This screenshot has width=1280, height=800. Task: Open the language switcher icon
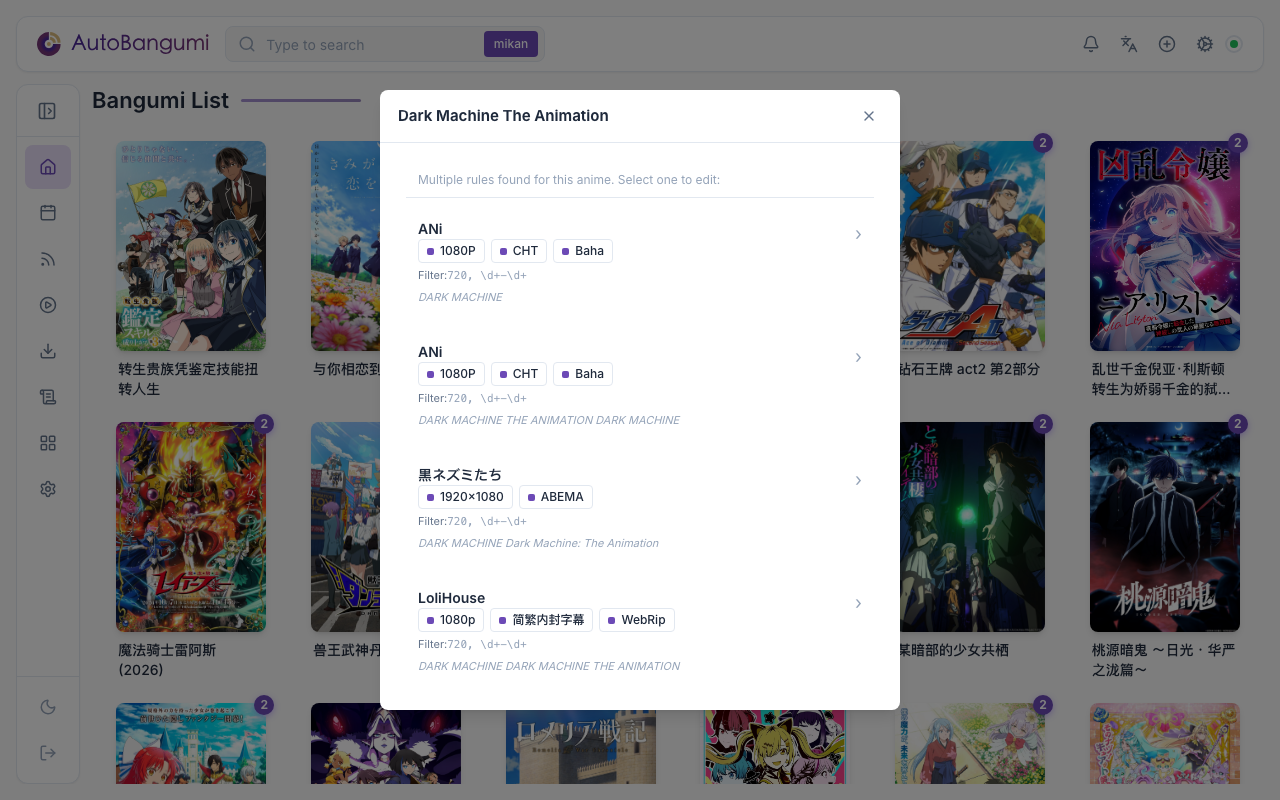point(1129,44)
